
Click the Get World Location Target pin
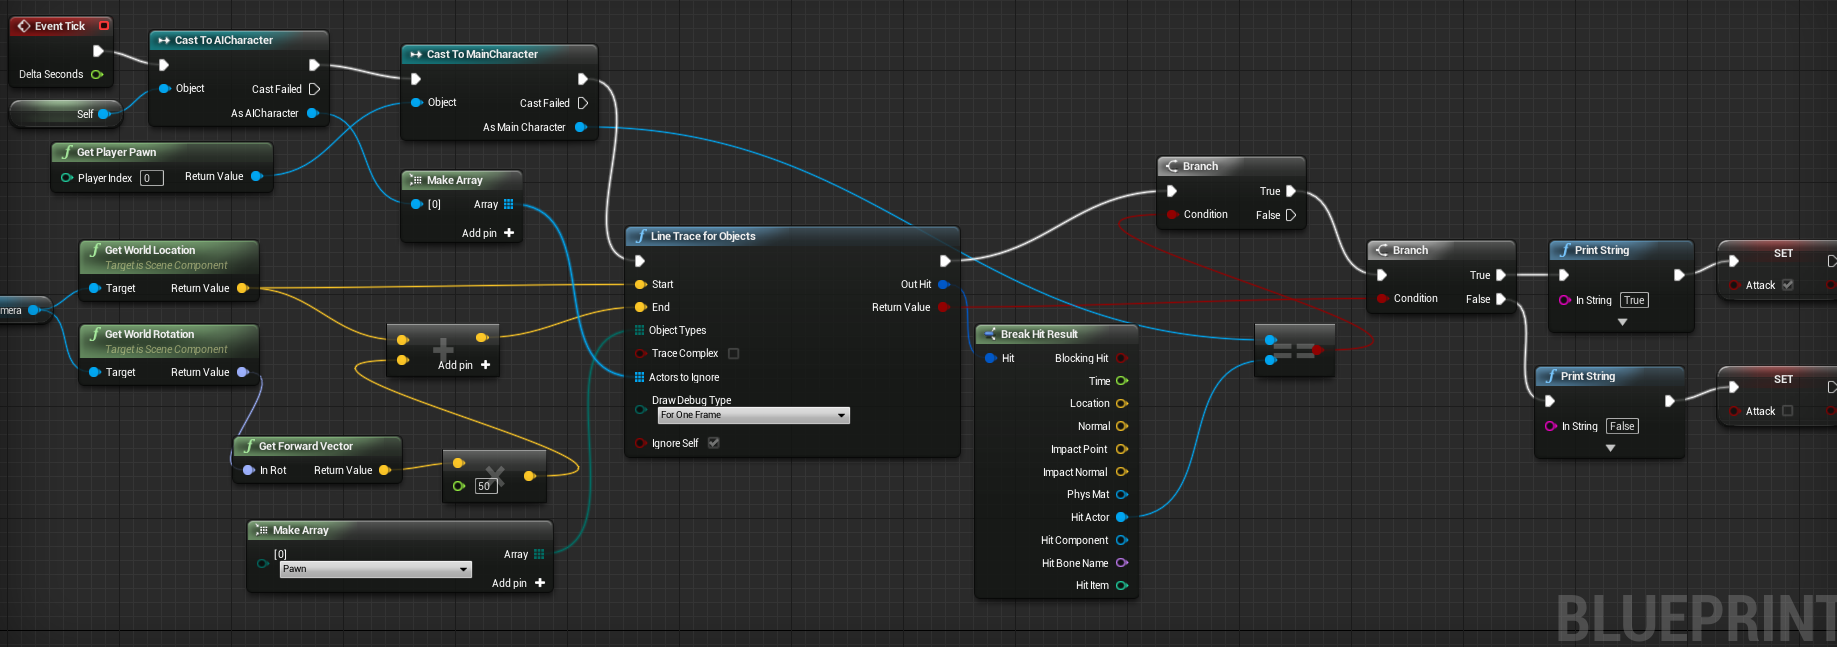94,288
